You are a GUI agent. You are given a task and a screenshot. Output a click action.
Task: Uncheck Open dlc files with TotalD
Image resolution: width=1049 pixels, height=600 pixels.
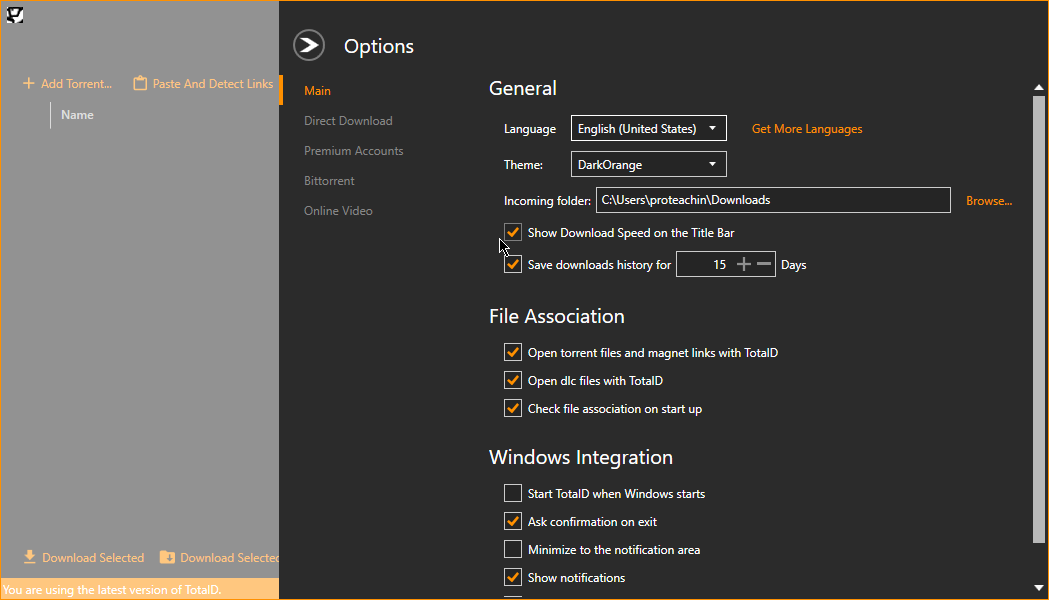(x=513, y=381)
